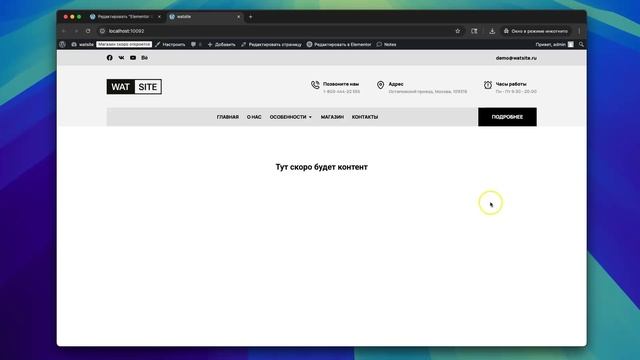Click the WAT SITE logo
The height and width of the screenshot is (360, 640).
click(134, 87)
